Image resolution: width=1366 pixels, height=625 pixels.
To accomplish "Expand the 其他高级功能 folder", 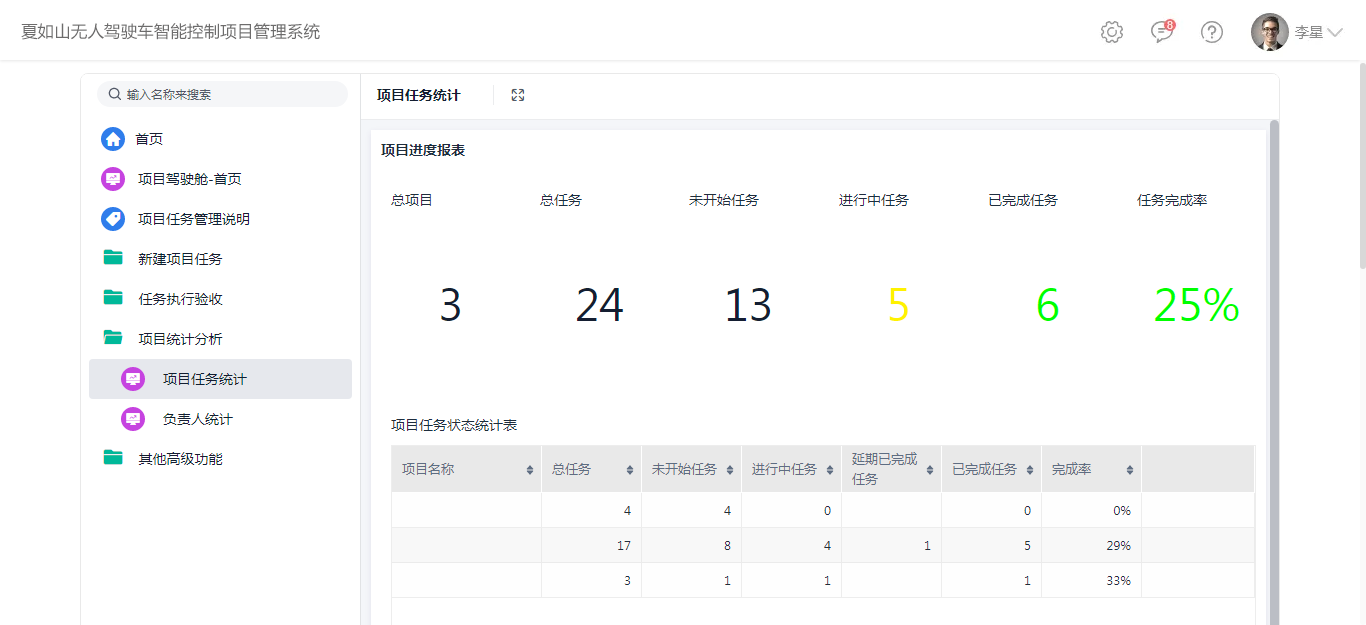I will tap(113, 459).
